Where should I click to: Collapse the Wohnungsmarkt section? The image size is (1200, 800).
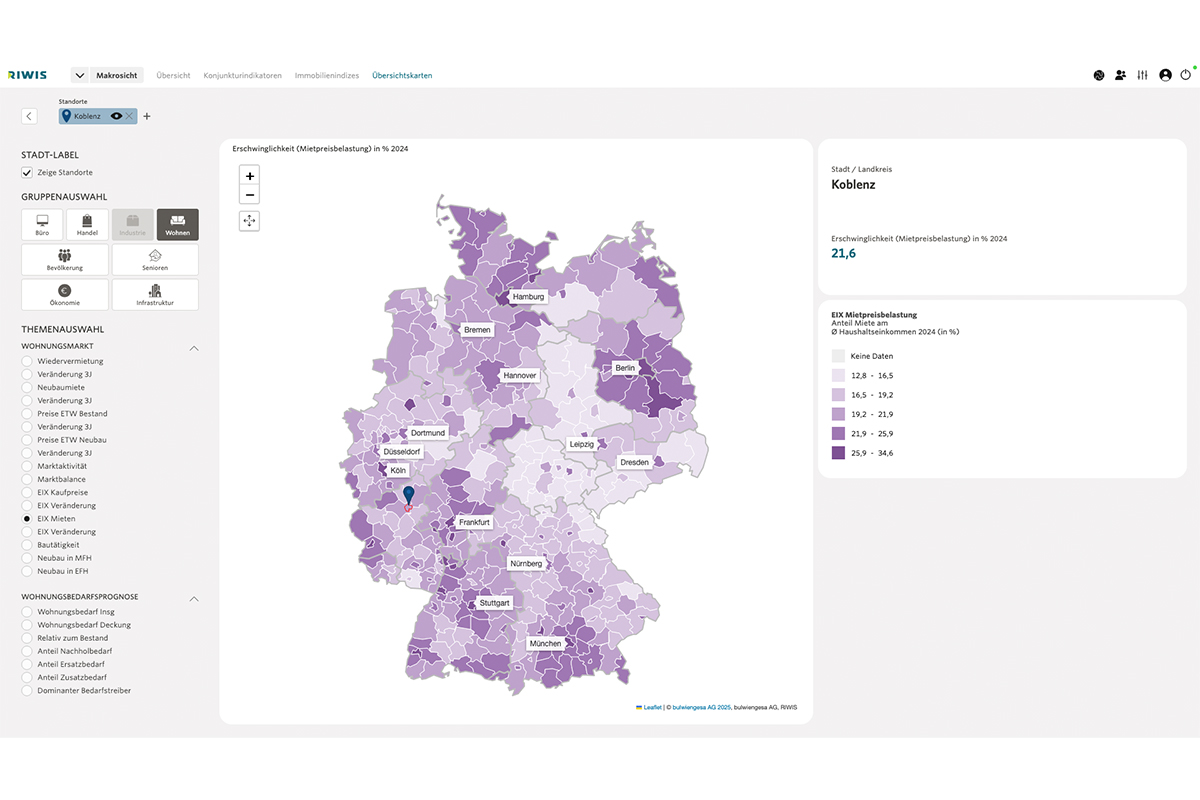coord(194,348)
